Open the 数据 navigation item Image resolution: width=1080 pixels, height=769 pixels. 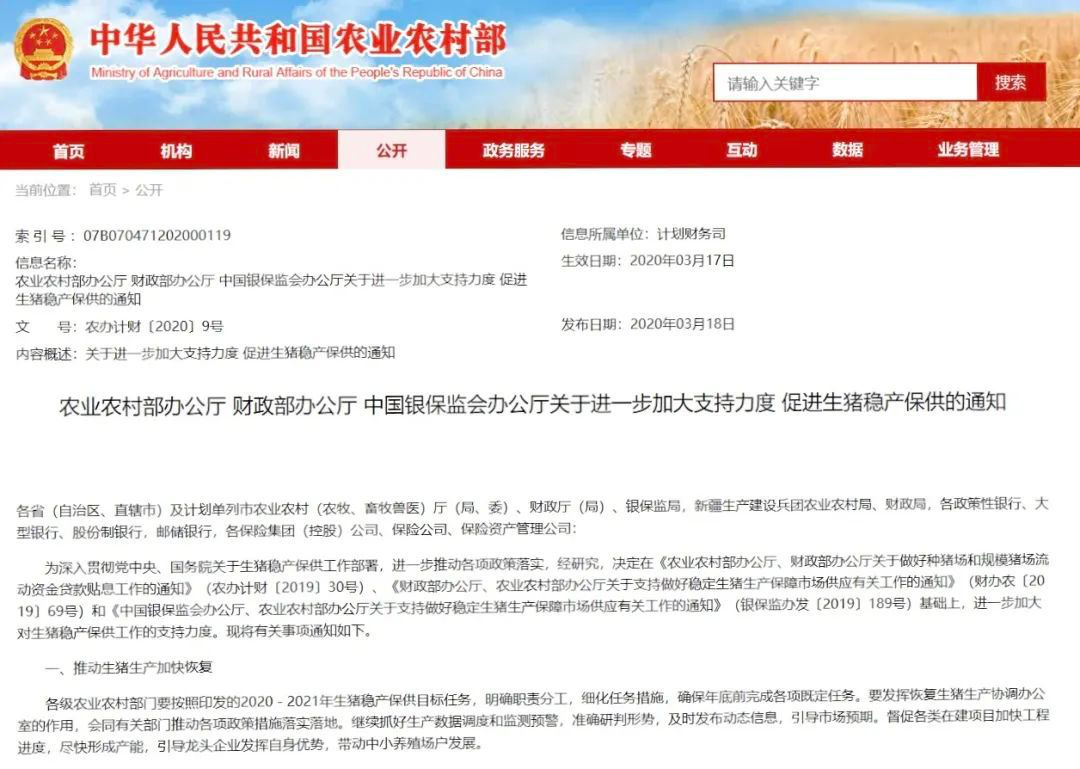(847, 150)
